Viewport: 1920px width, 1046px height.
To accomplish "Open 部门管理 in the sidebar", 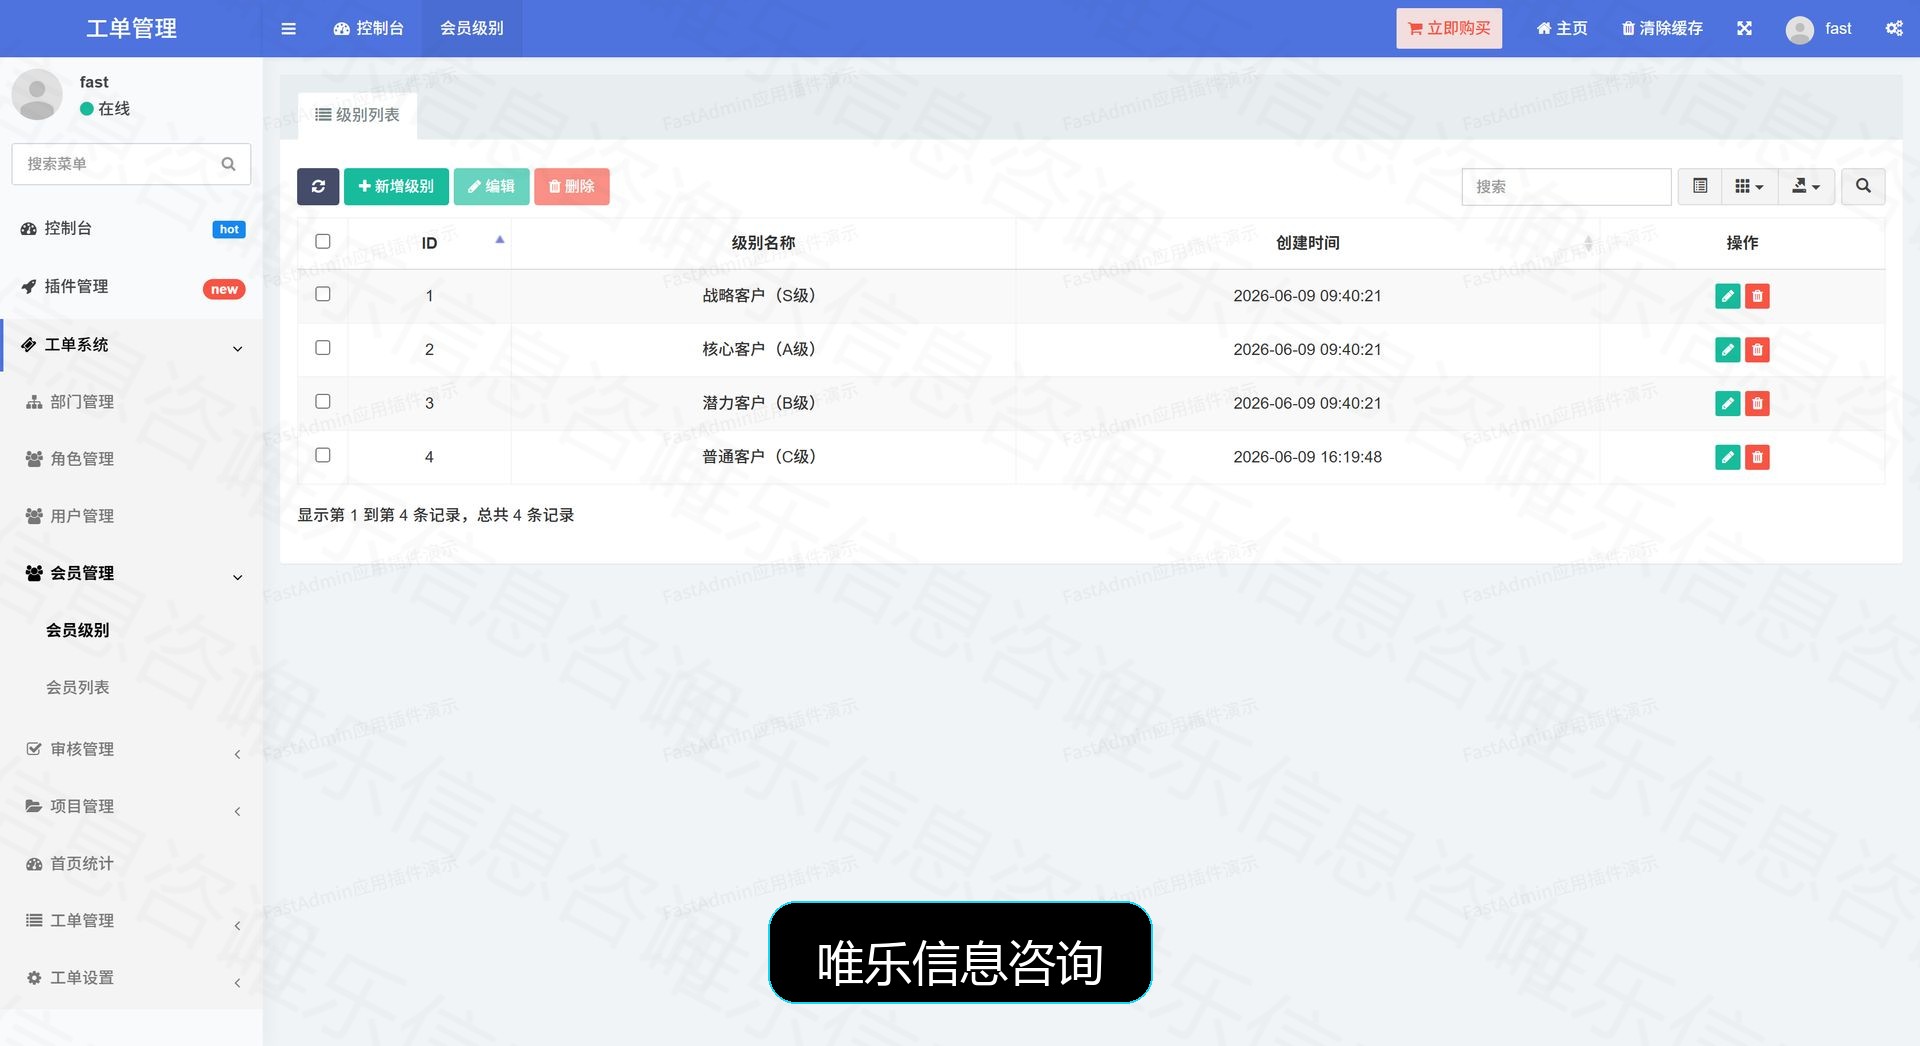I will click(82, 402).
